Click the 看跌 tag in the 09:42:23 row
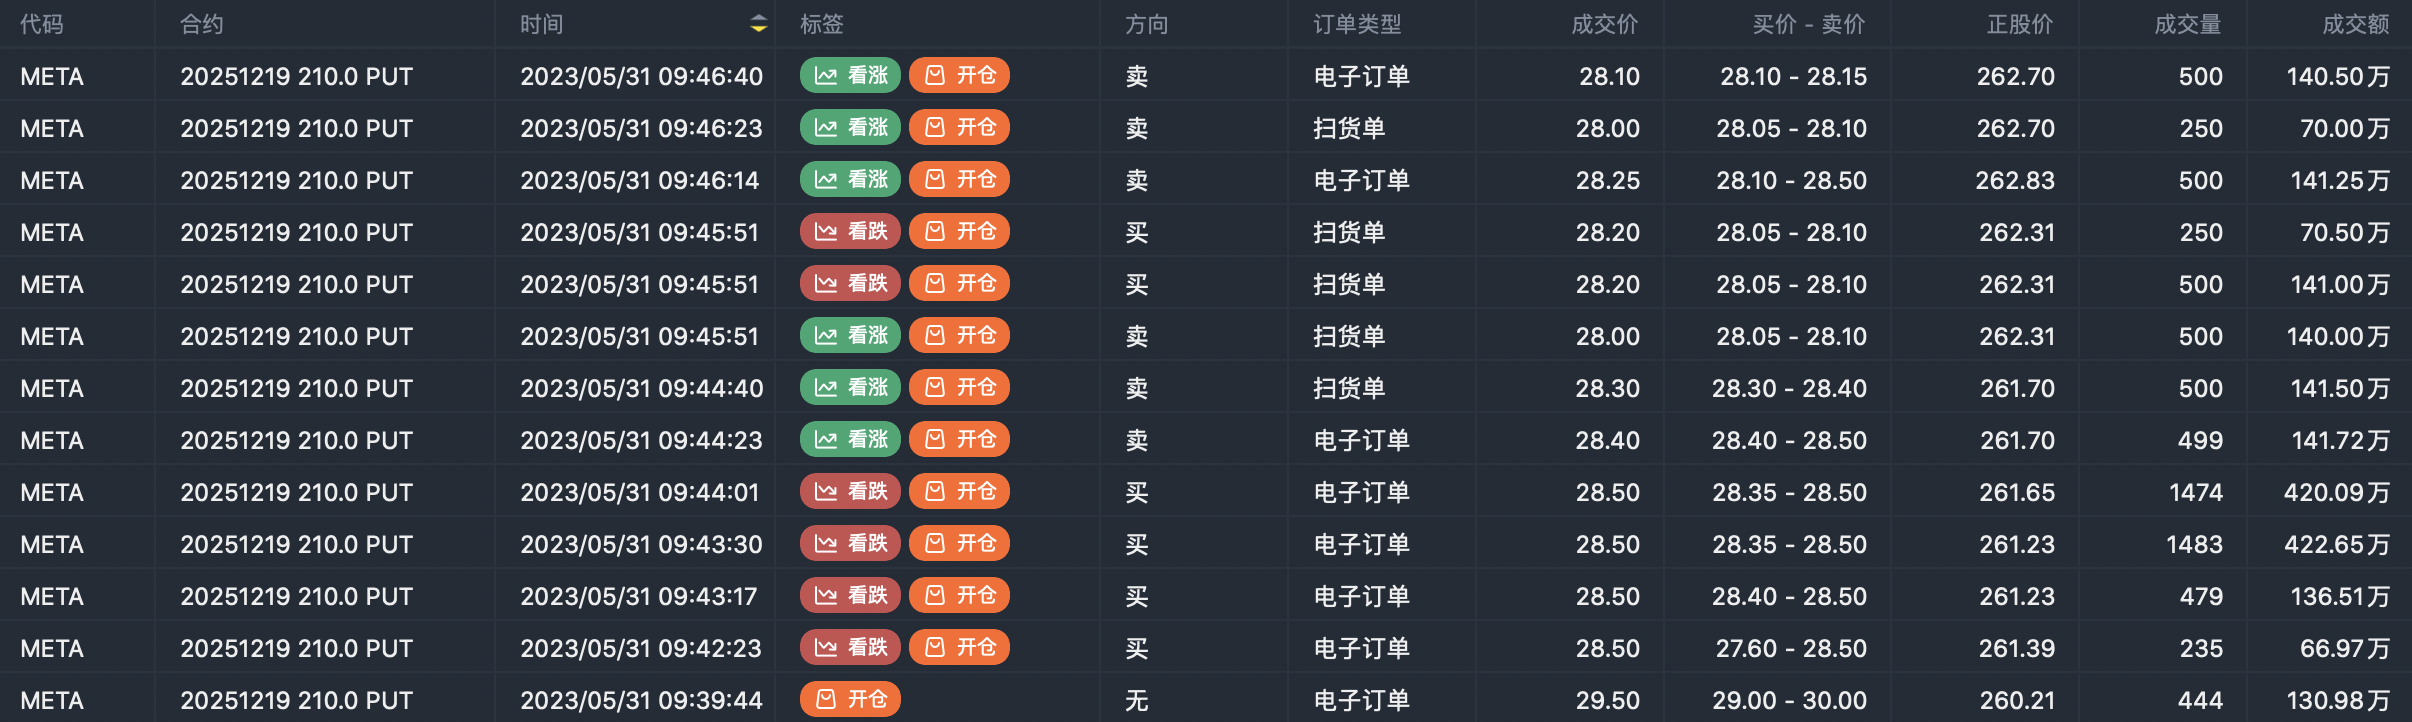This screenshot has width=2412, height=722. (850, 647)
